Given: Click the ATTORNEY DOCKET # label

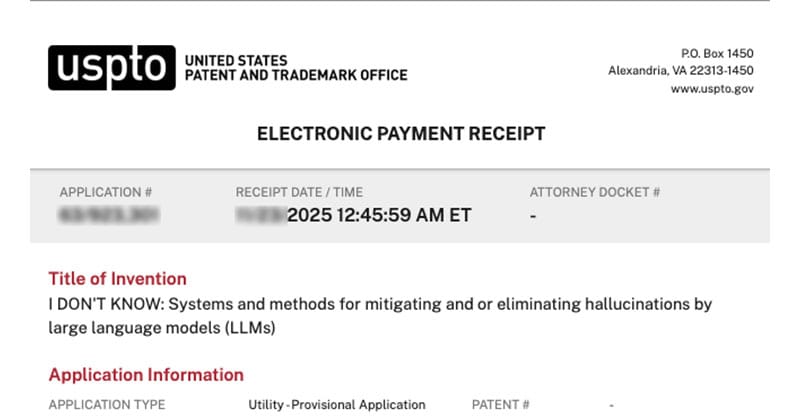Looking at the screenshot, I should (x=594, y=192).
